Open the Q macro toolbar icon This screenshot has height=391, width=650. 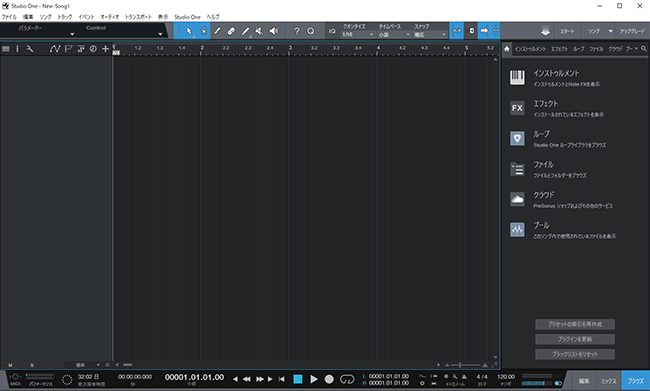311,31
